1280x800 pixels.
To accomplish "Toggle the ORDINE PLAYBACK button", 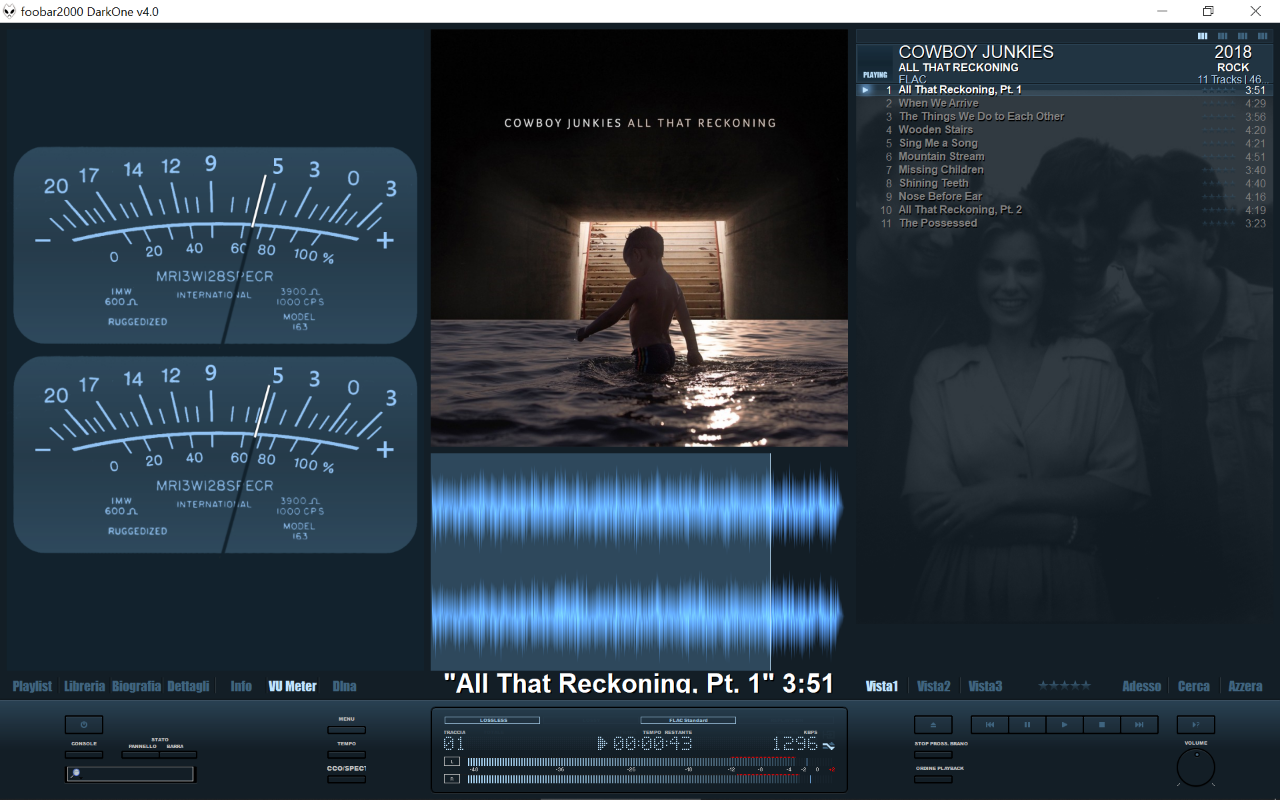I will coord(933,779).
